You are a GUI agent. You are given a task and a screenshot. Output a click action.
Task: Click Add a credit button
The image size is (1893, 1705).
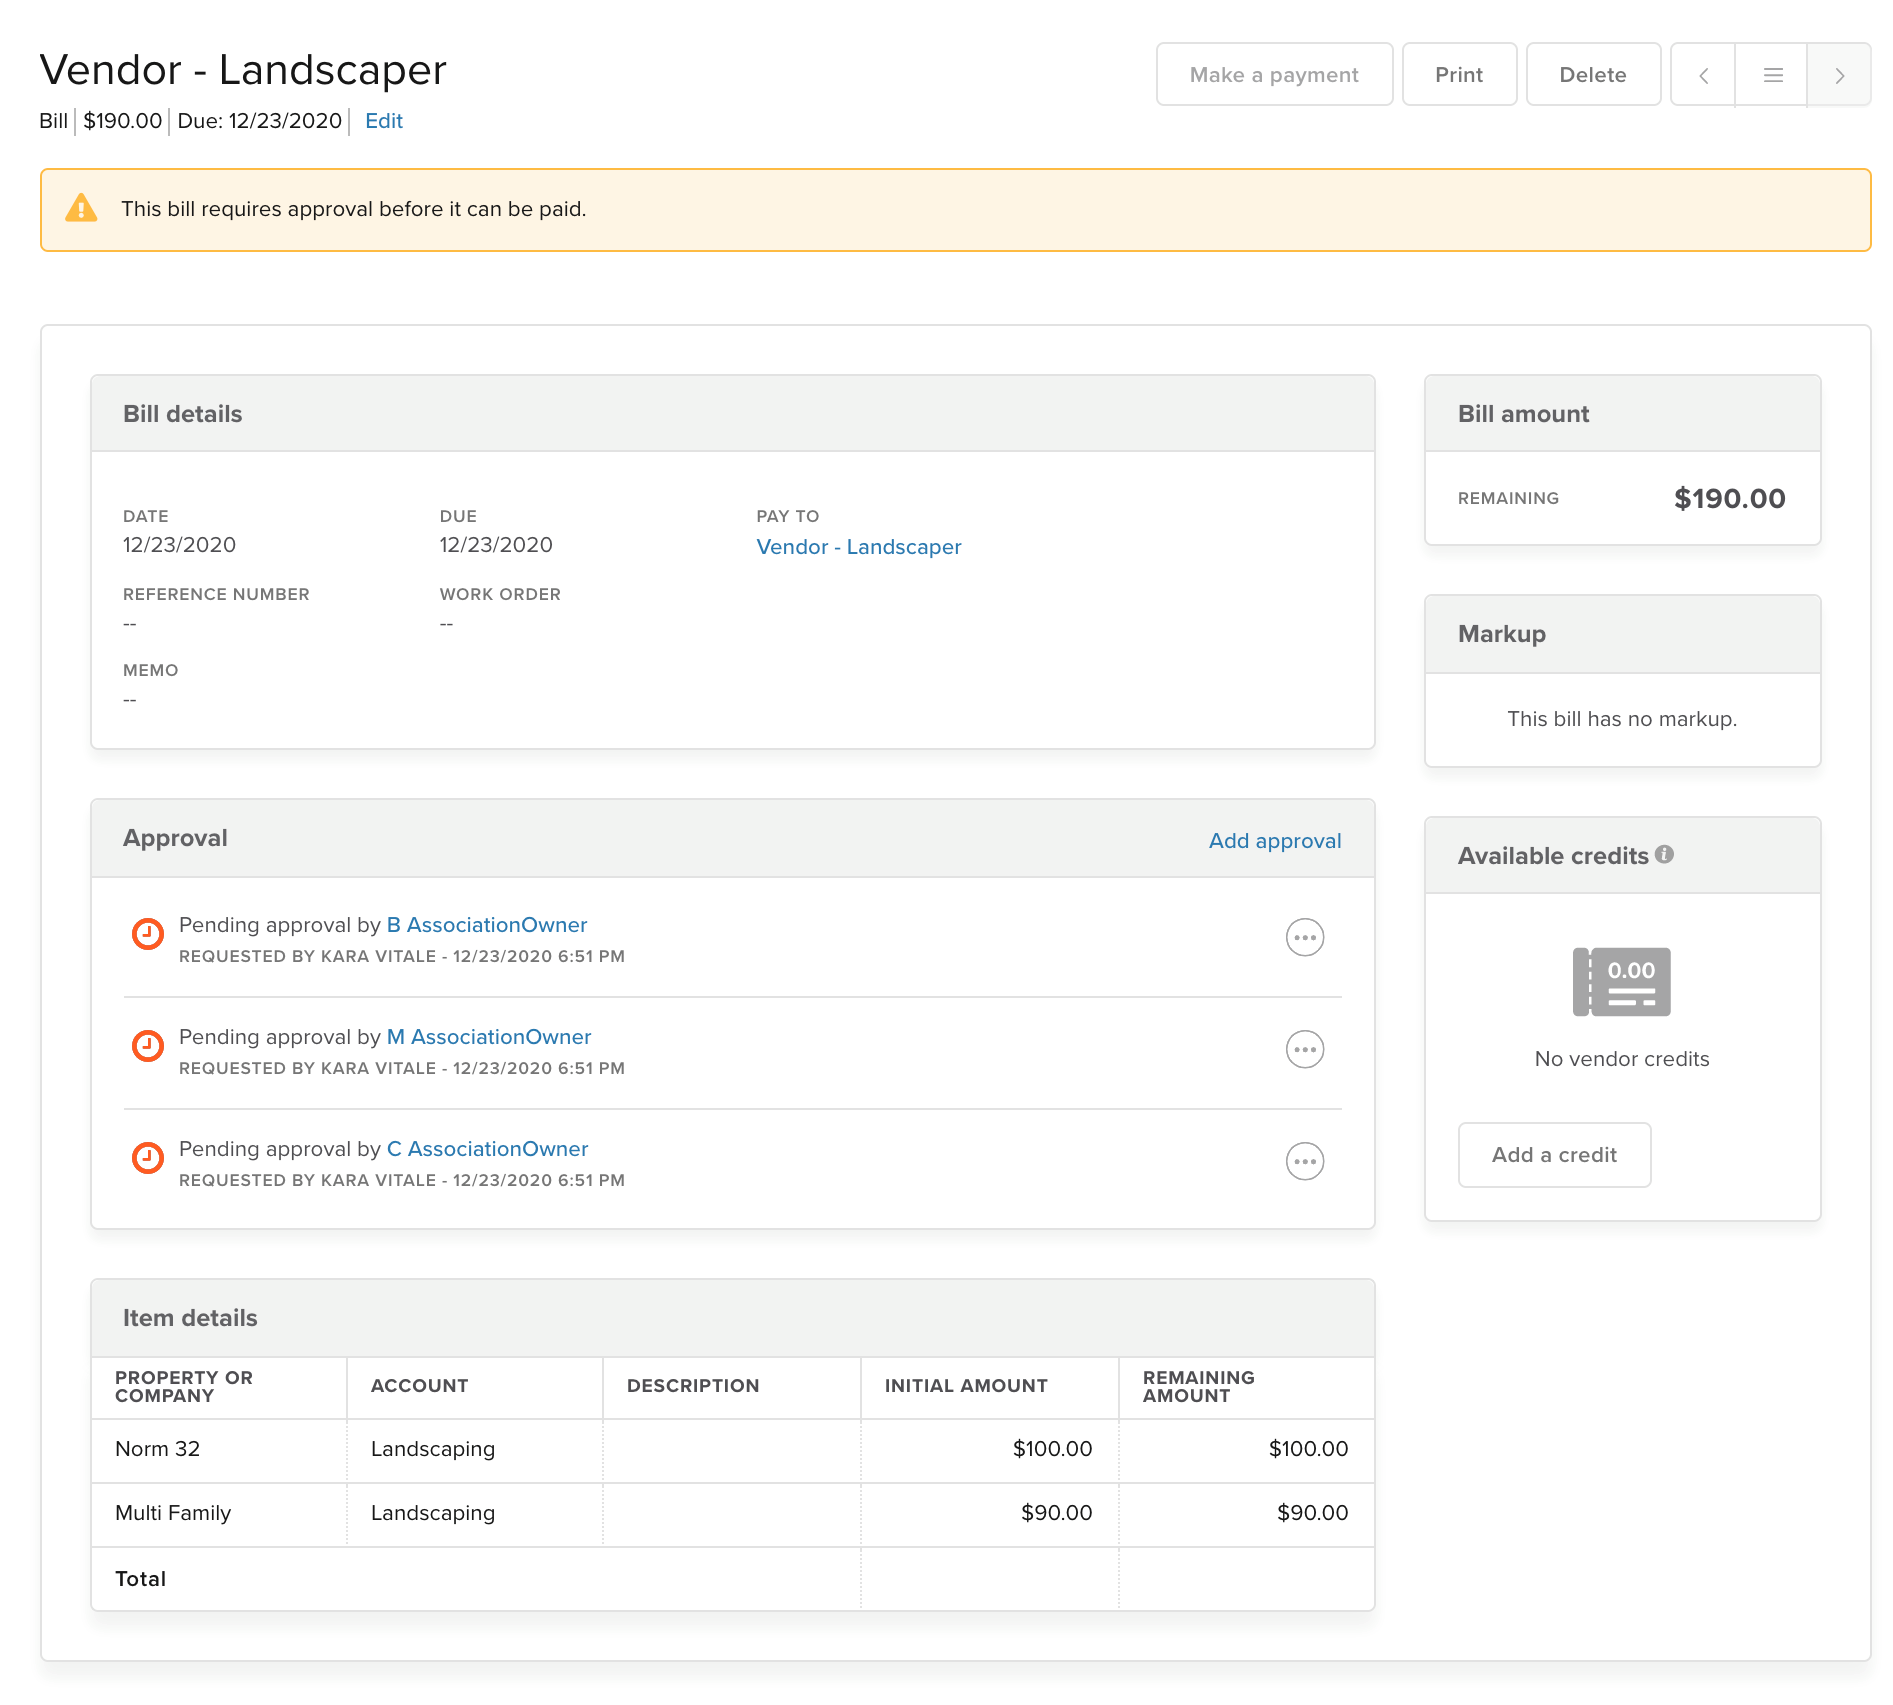1554,1155
